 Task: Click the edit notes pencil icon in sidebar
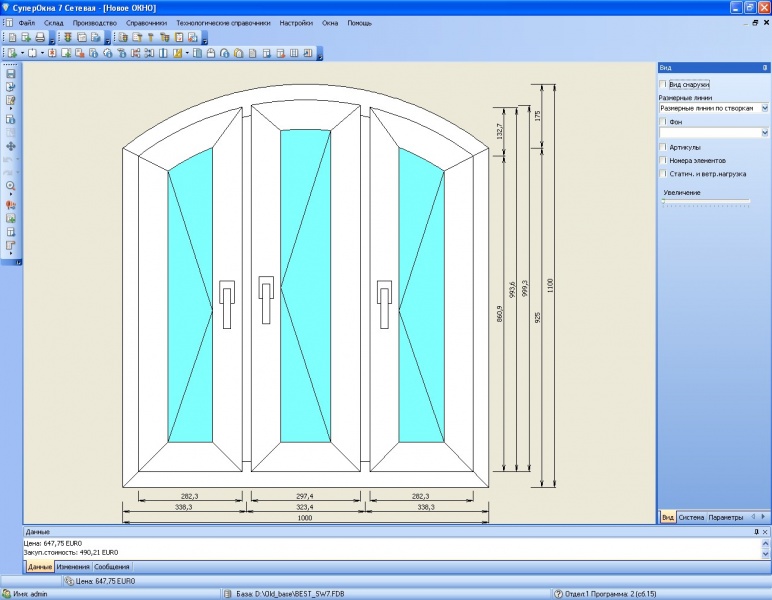pyautogui.click(x=10, y=100)
